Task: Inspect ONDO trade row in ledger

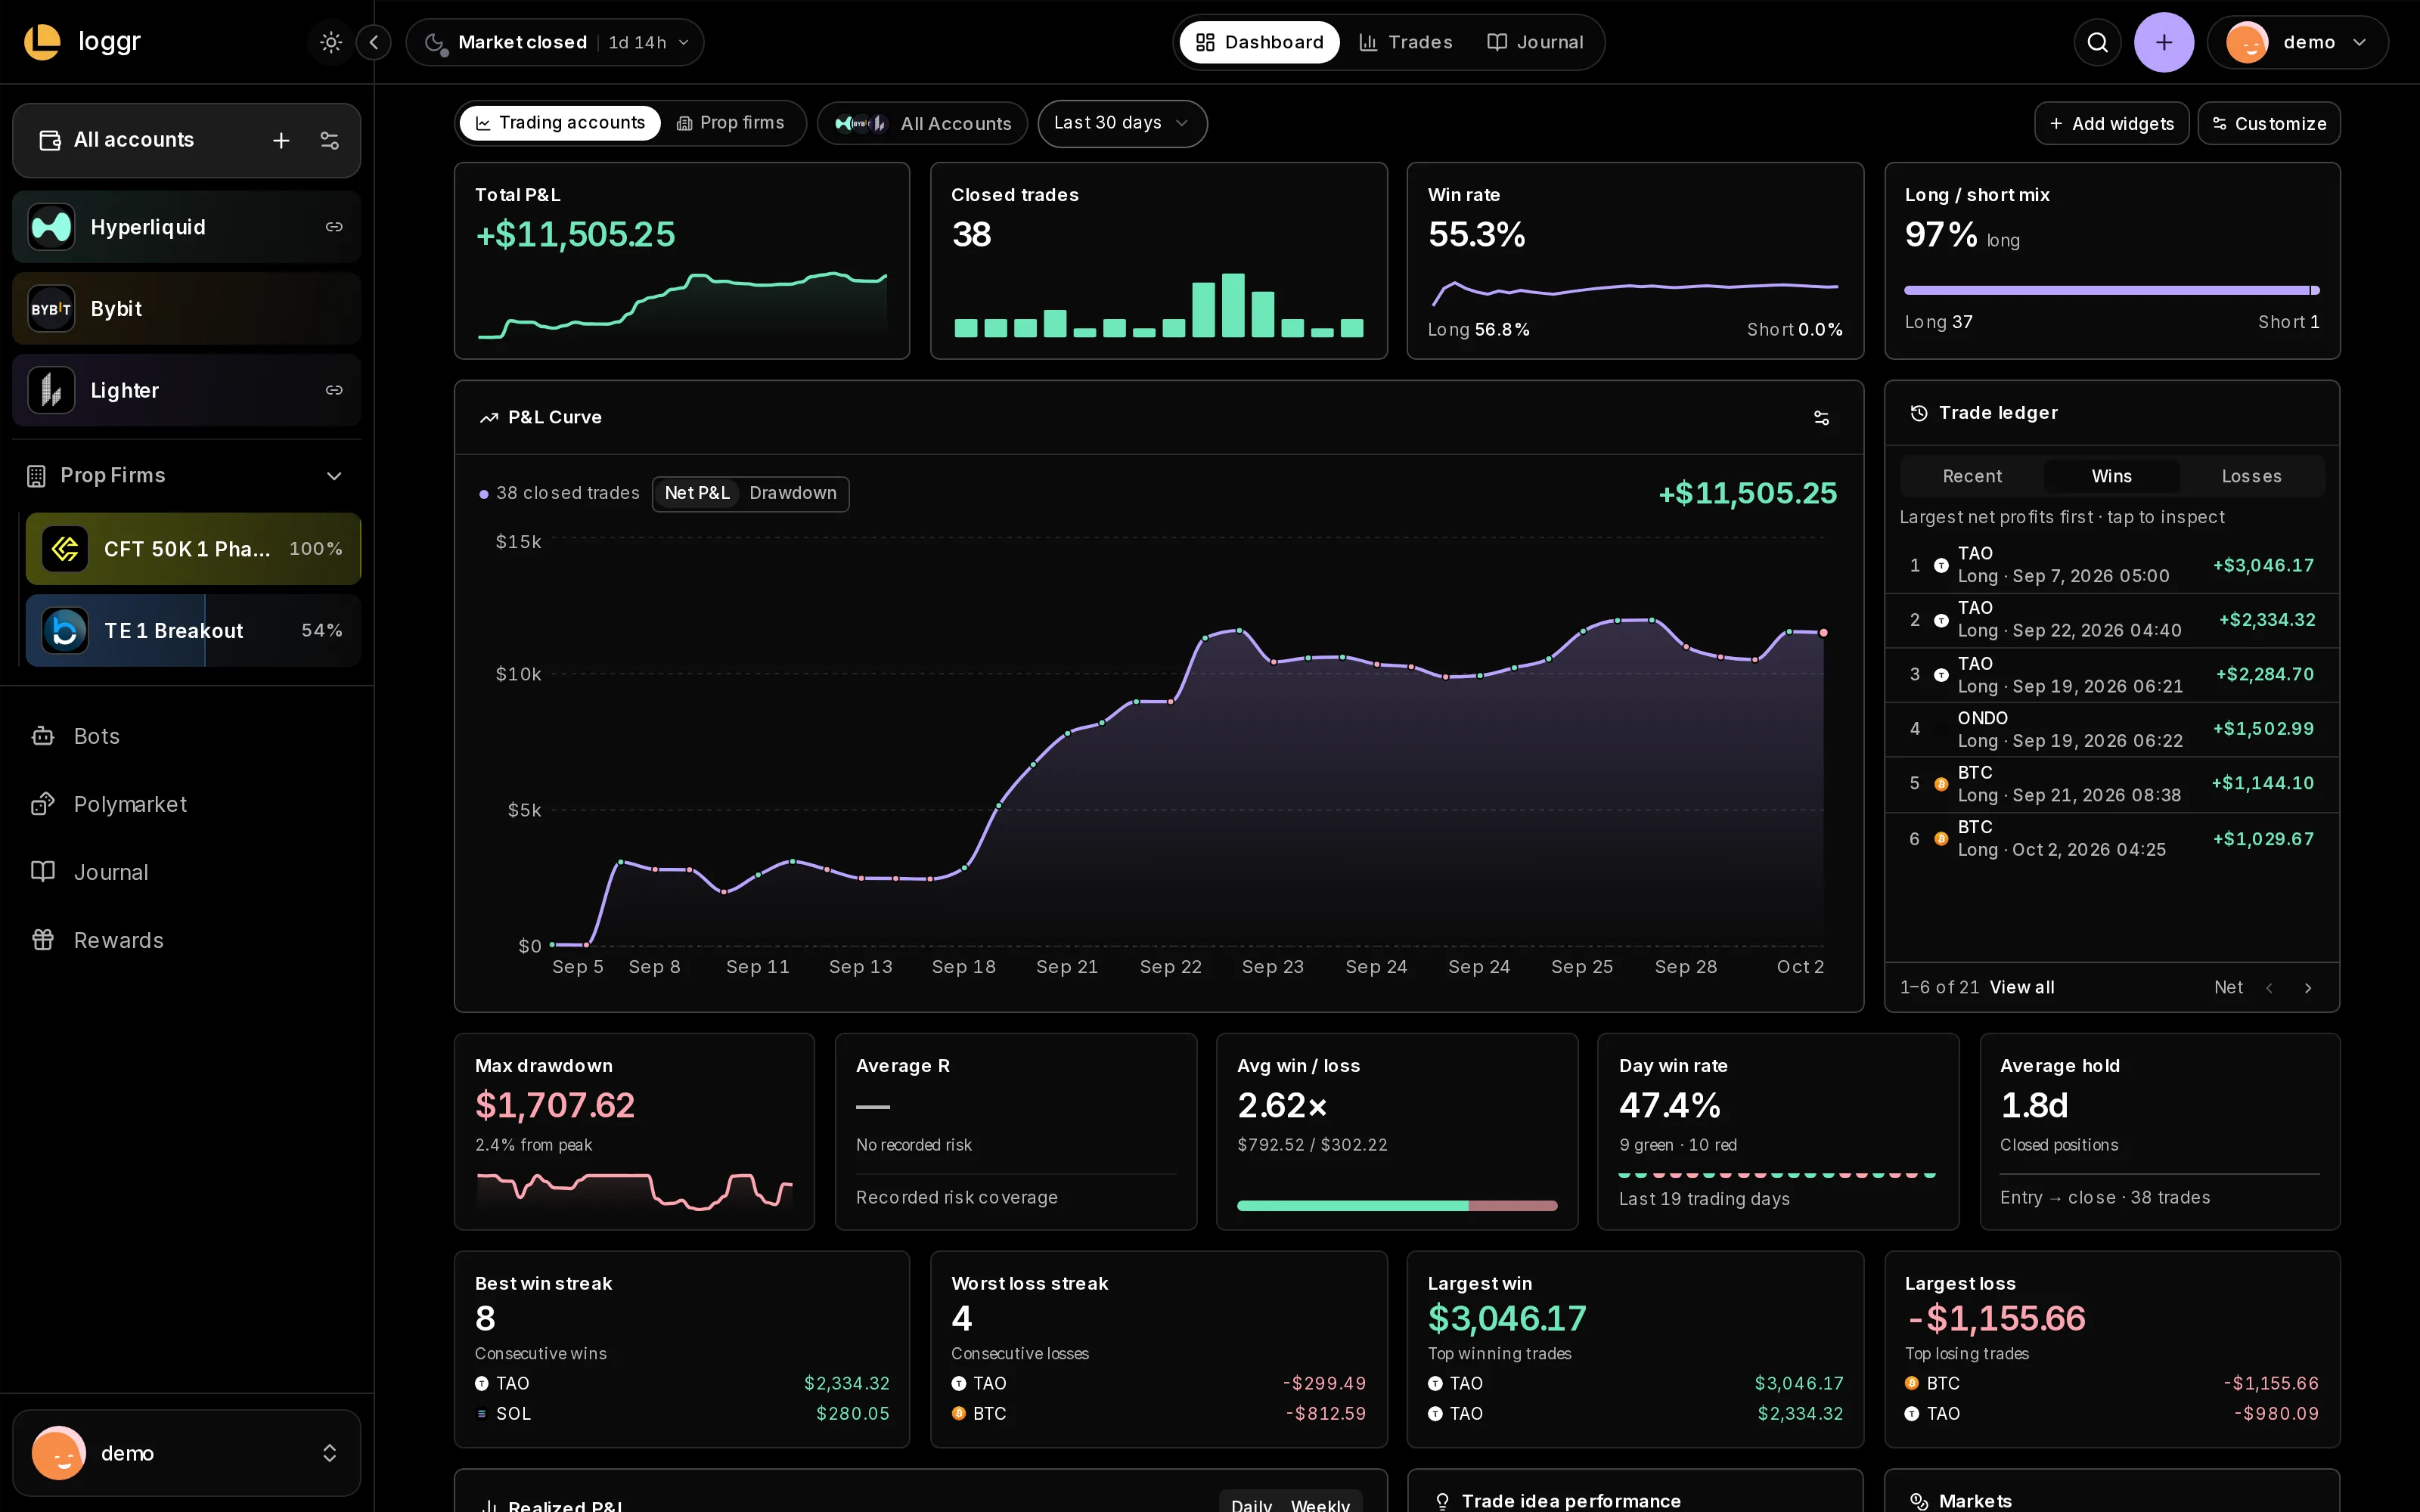Action: point(2112,729)
